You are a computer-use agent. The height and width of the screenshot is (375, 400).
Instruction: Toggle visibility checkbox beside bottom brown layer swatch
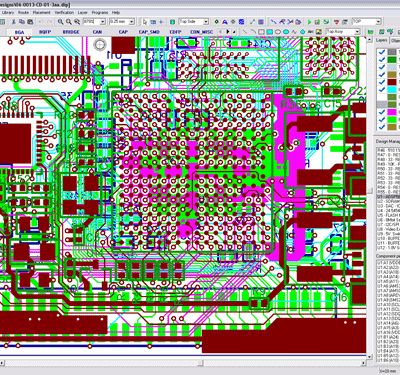pos(382,127)
